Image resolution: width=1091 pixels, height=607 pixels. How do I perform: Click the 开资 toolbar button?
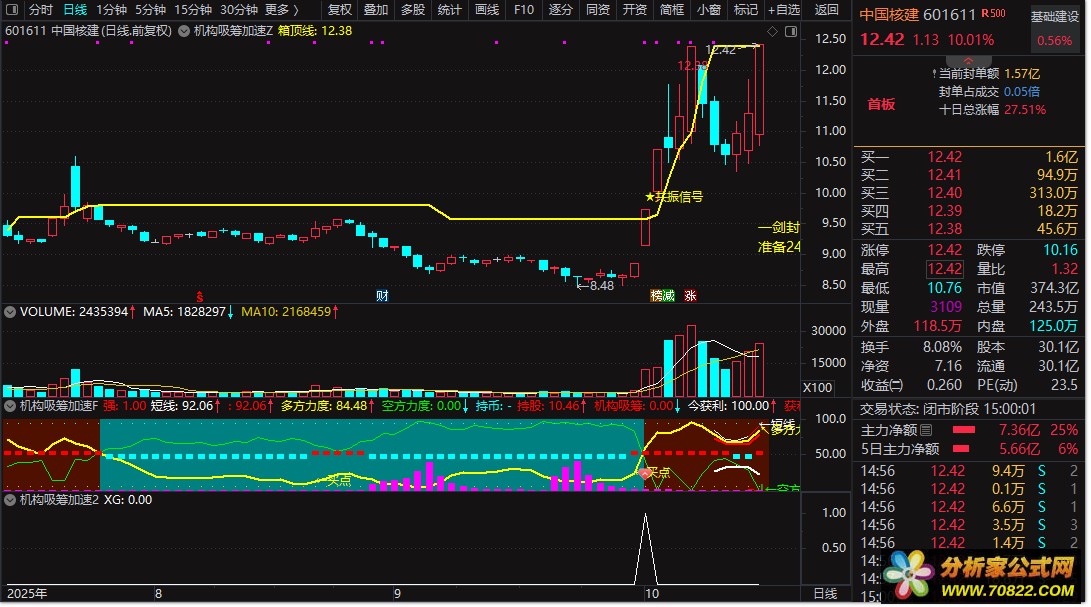point(635,10)
